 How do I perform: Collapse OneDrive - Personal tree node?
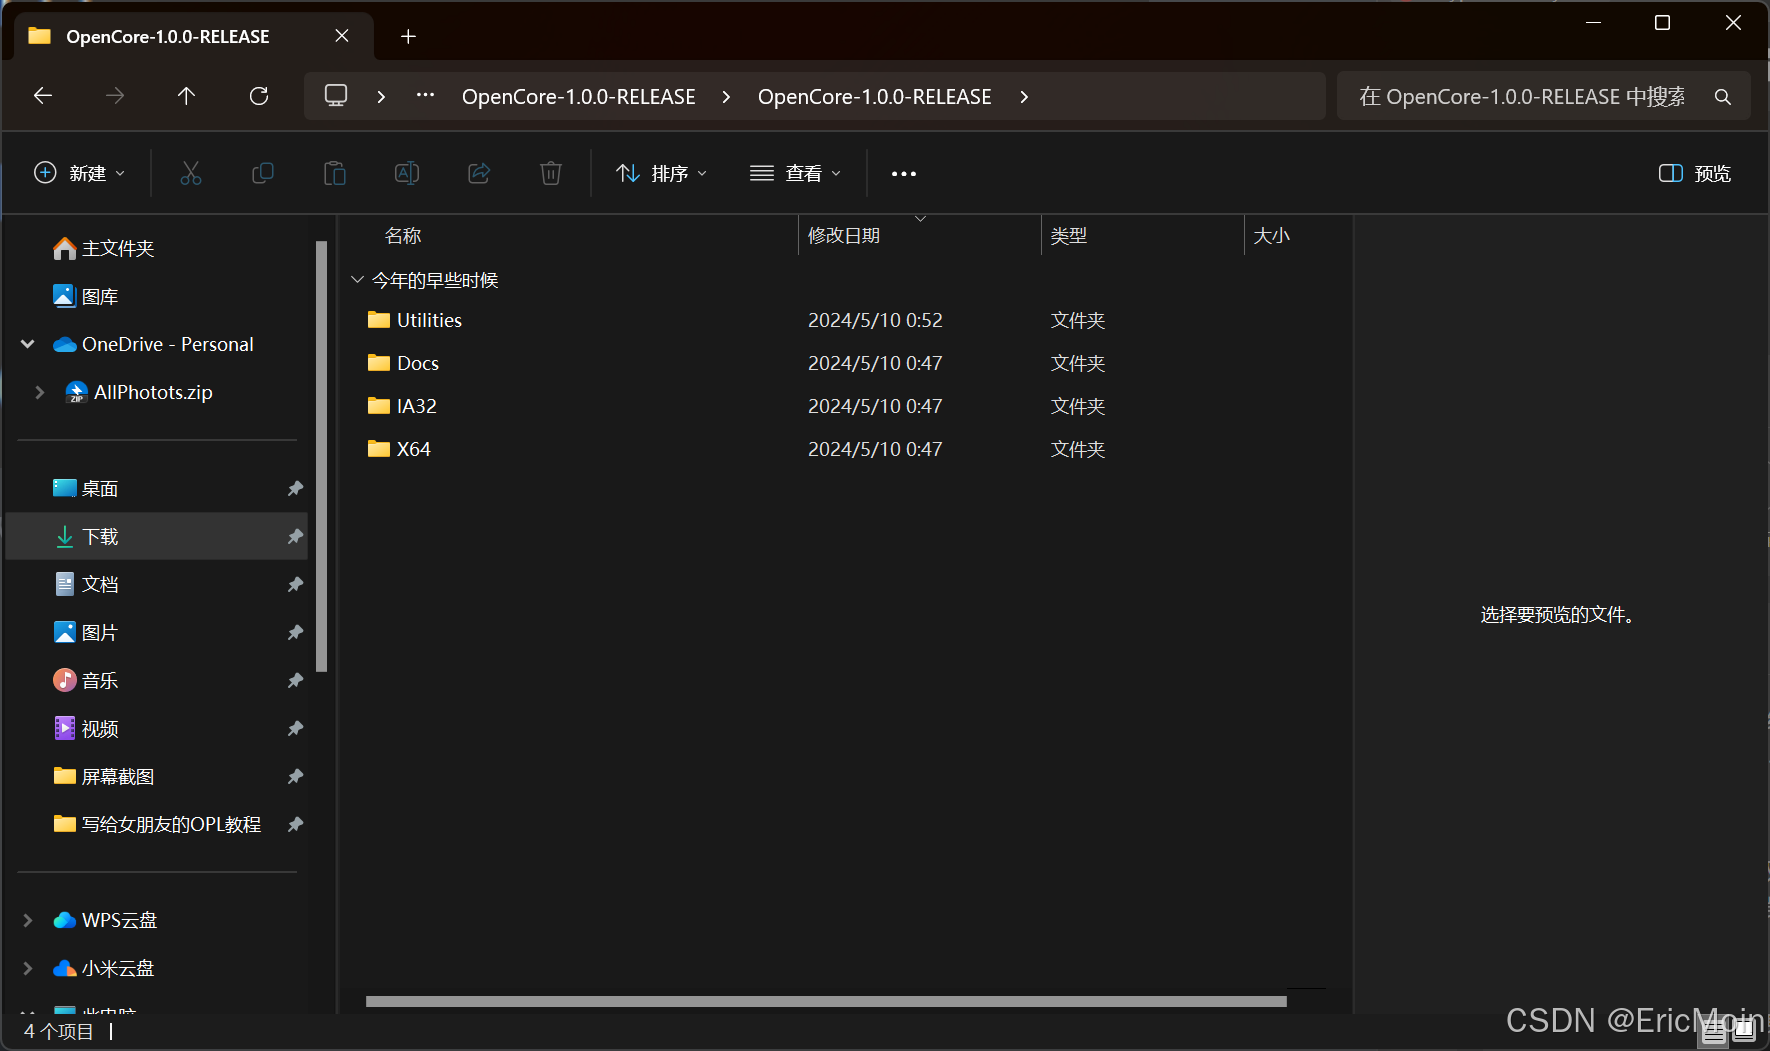[28, 344]
